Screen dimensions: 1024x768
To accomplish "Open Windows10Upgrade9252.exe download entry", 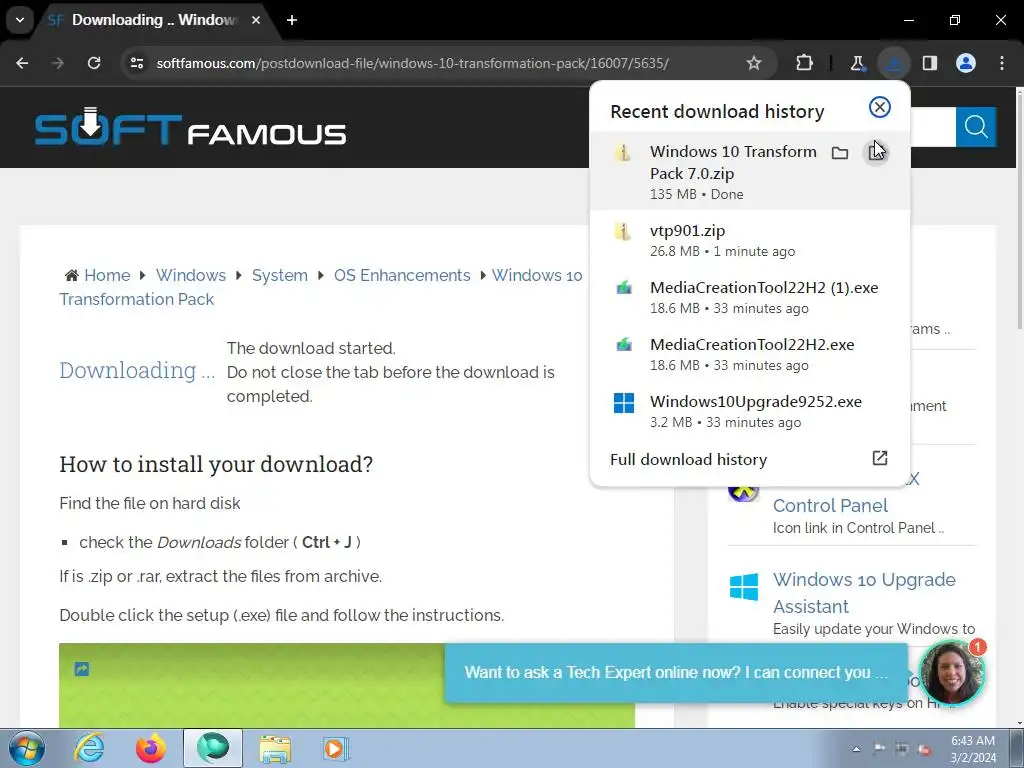I will tap(750, 411).
